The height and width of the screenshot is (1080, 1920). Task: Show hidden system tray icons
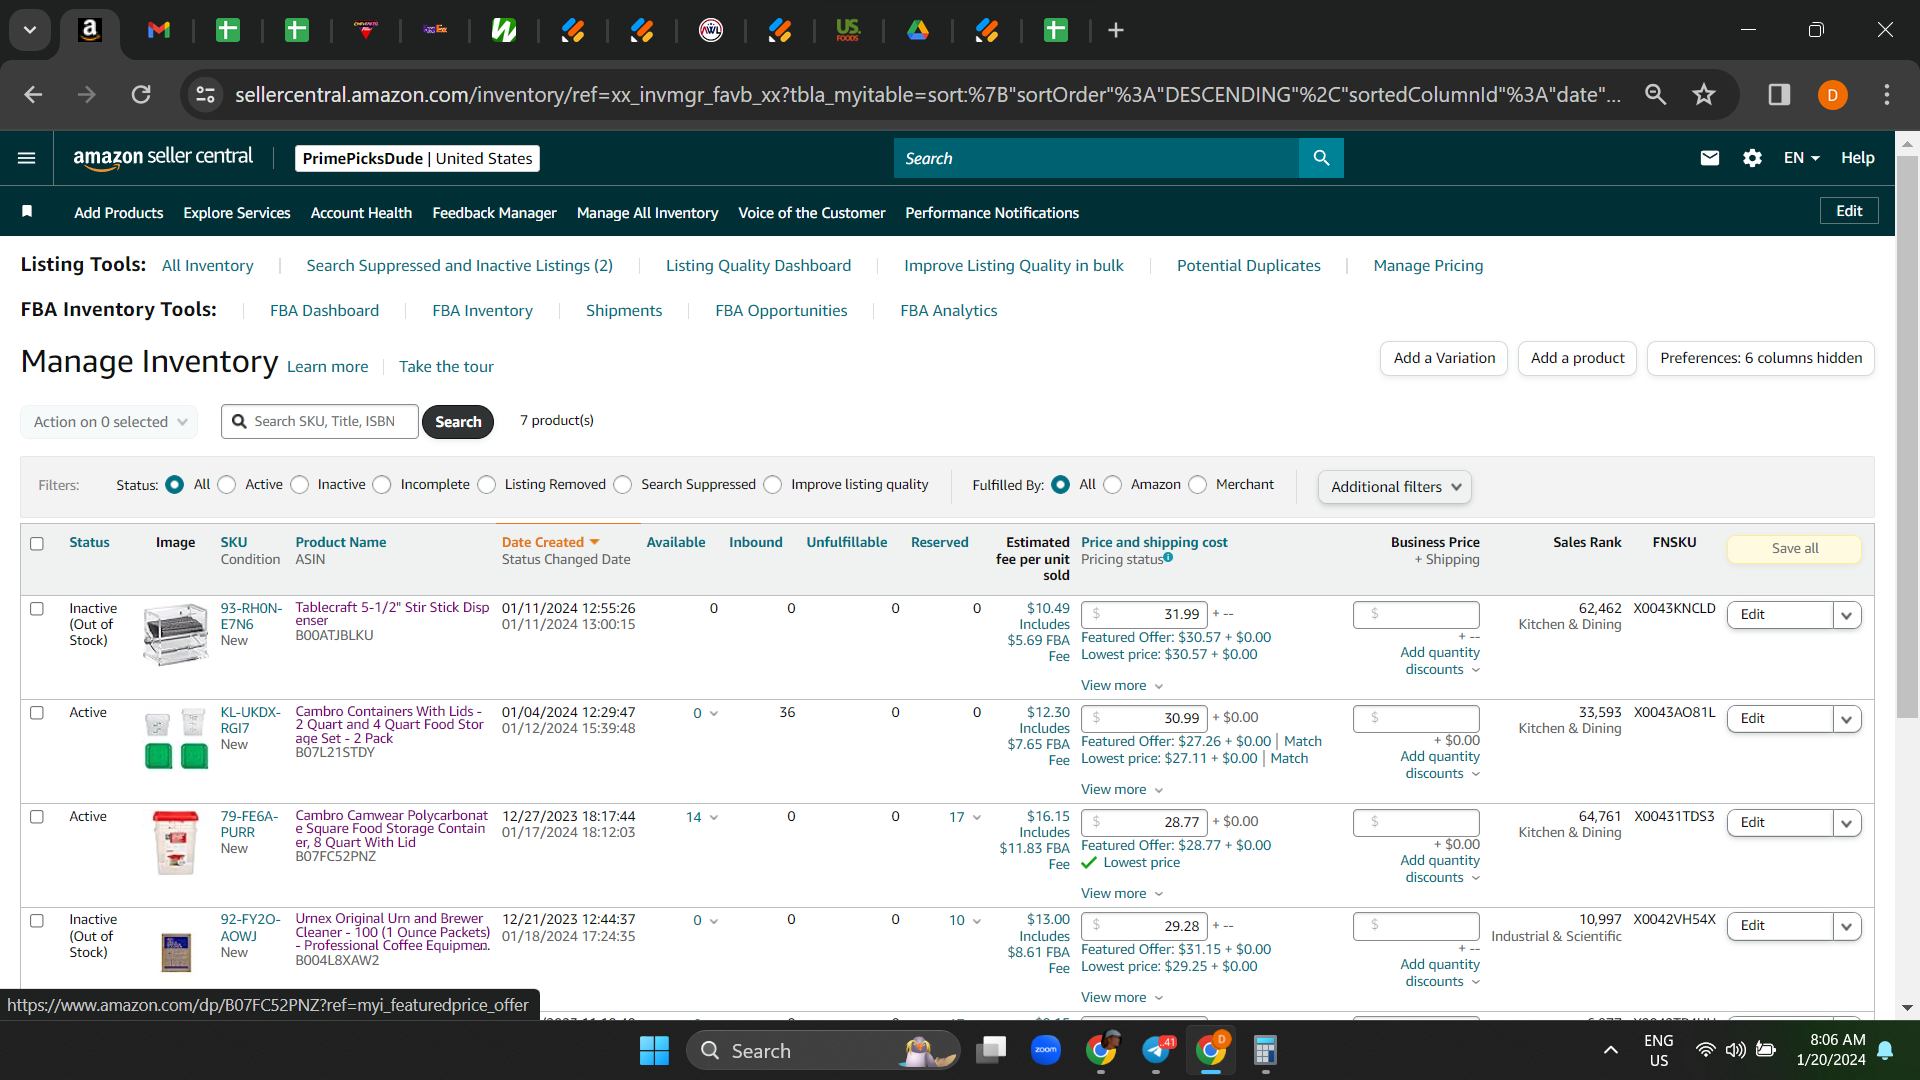(1610, 1050)
